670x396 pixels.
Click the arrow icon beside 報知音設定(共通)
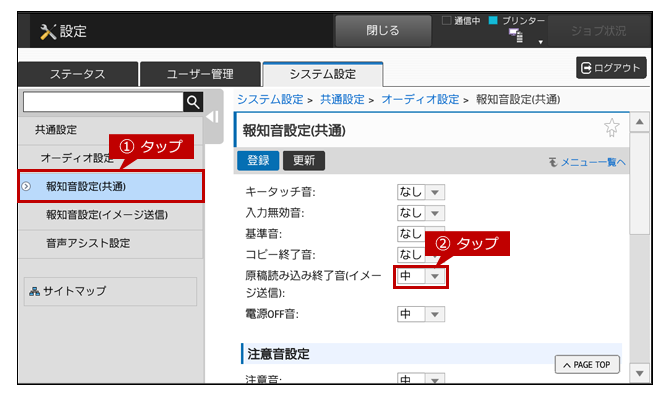[x=26, y=186]
